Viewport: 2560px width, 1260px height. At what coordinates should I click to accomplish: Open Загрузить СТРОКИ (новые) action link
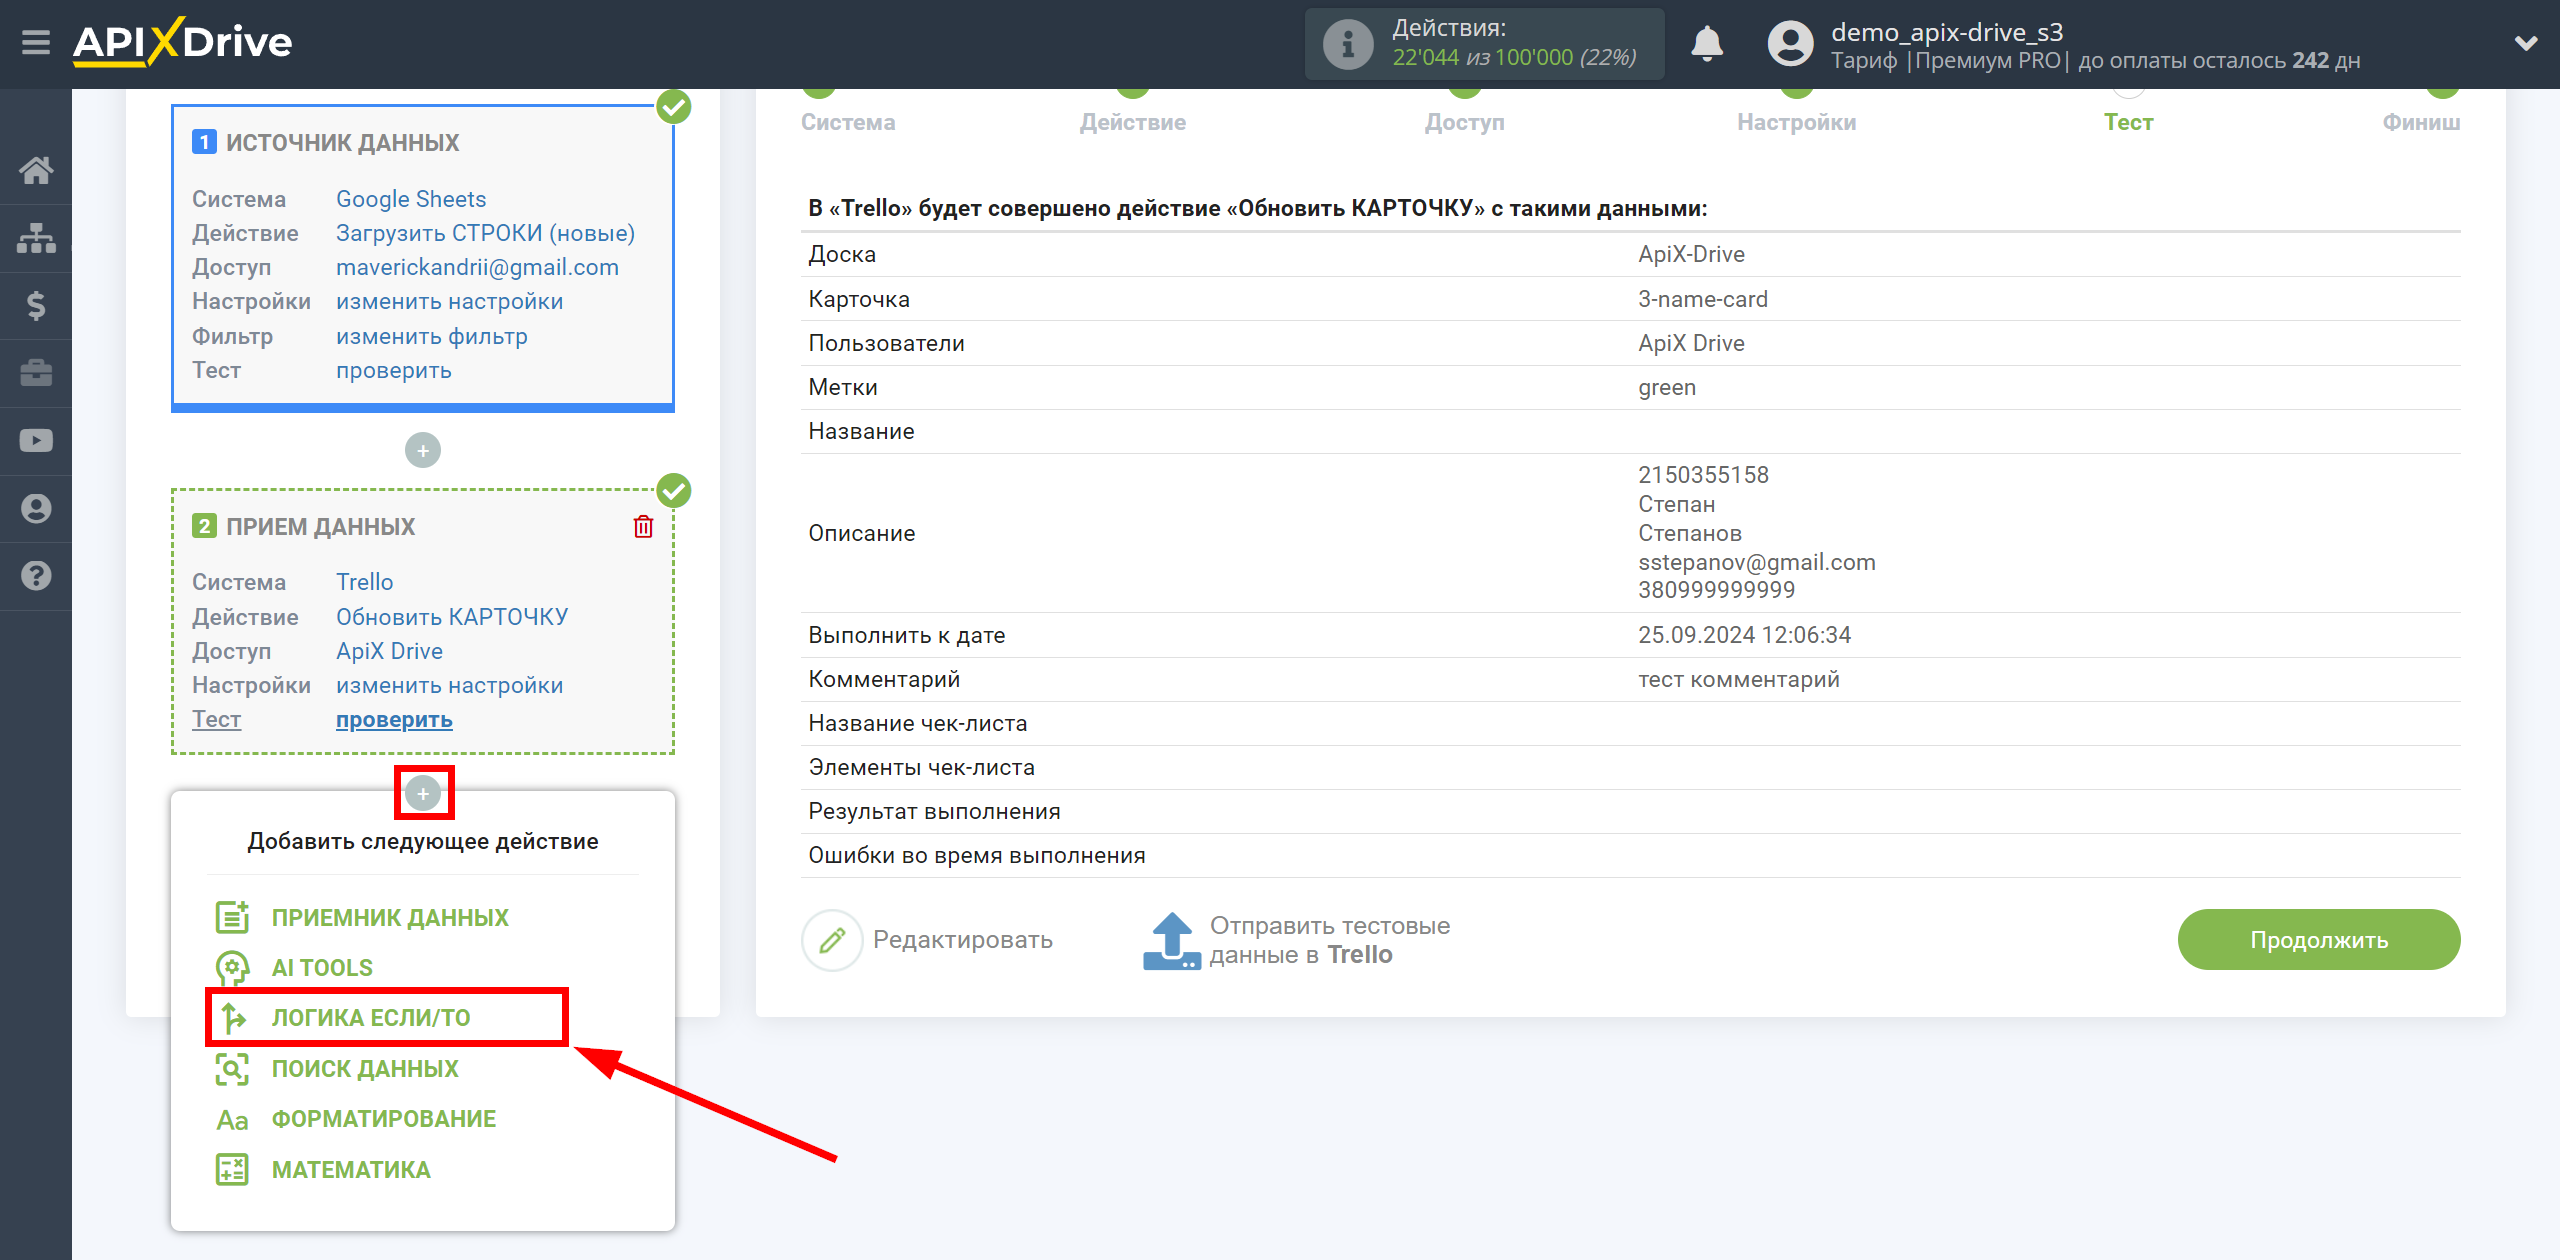485,233
